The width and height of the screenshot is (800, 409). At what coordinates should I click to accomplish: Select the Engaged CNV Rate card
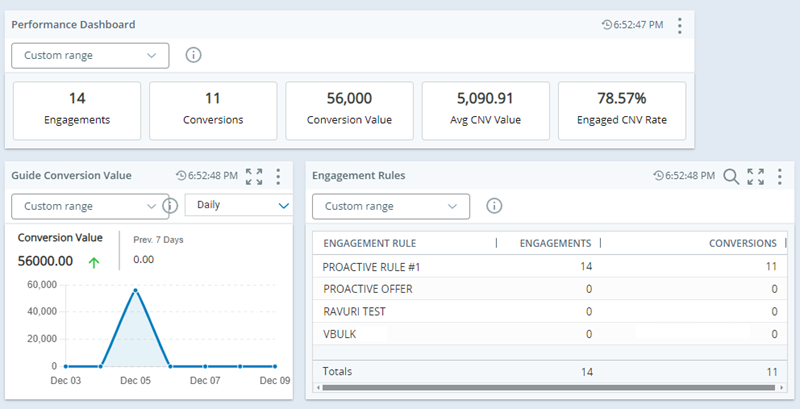pyautogui.click(x=622, y=111)
